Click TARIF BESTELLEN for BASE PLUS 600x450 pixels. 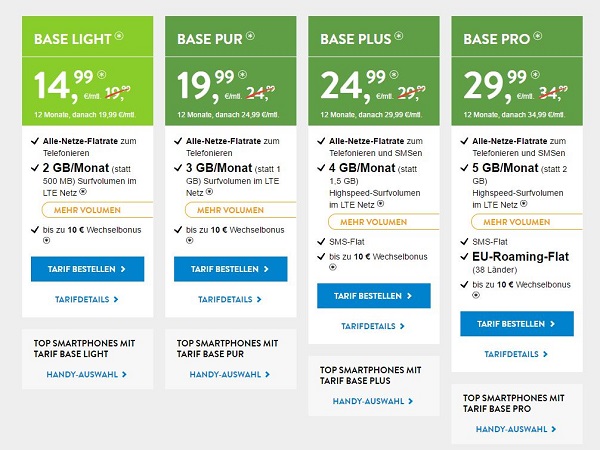pyautogui.click(x=374, y=296)
